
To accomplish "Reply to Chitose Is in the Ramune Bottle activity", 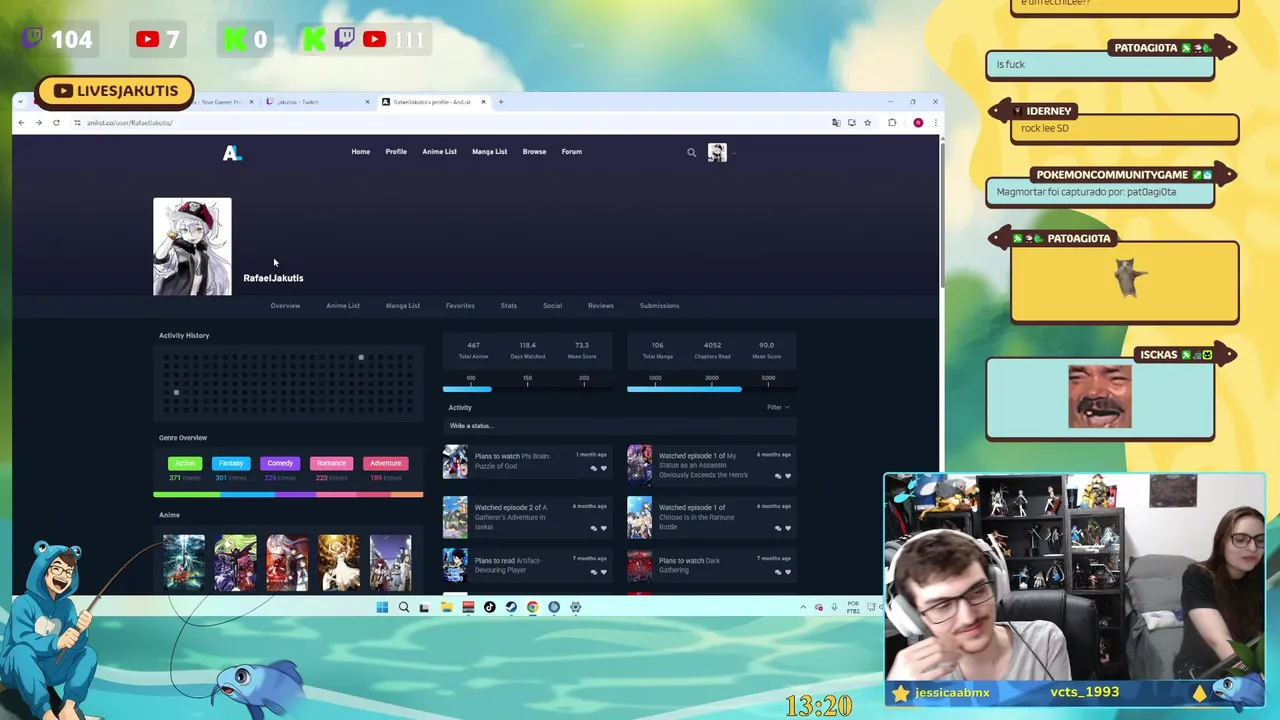I will pos(778,528).
